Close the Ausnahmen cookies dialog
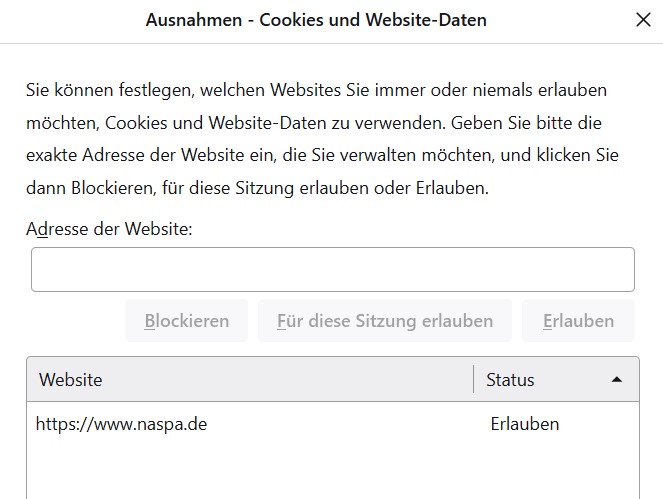 point(643,20)
